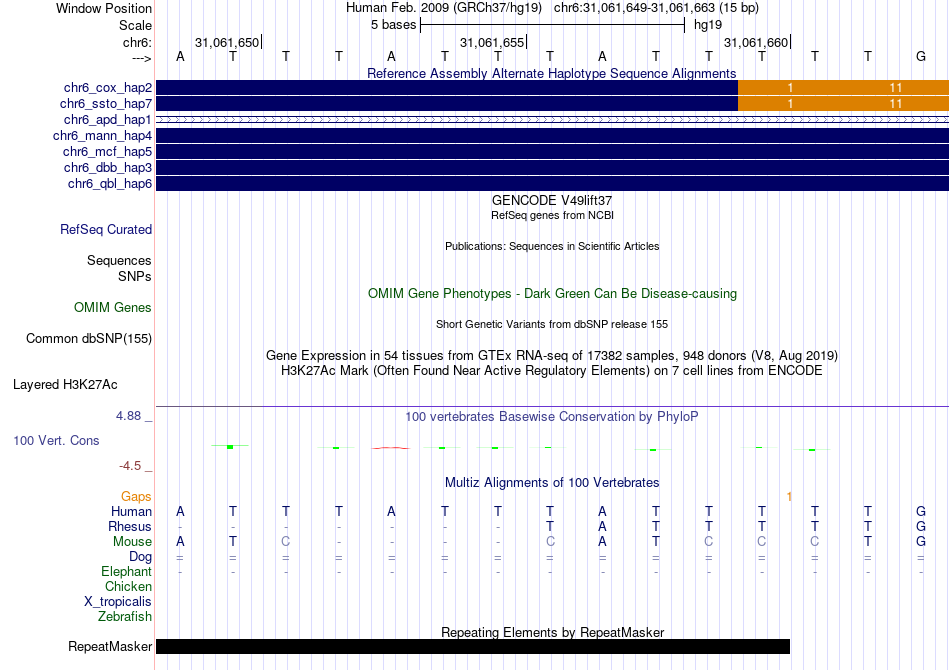950x670 pixels.
Task: Click the Chicken species label
Action: (x=128, y=587)
